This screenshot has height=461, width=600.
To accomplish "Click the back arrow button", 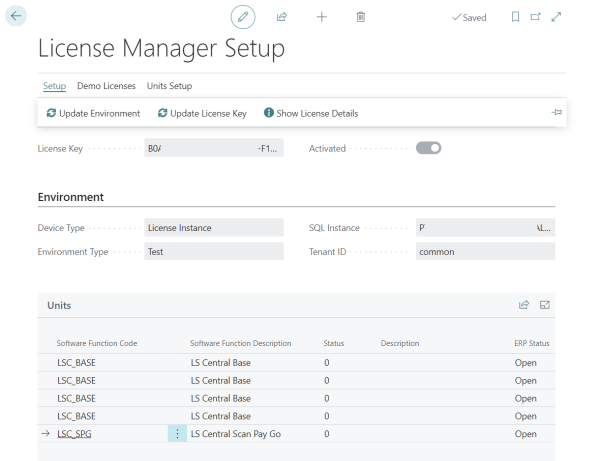I will tap(17, 17).
